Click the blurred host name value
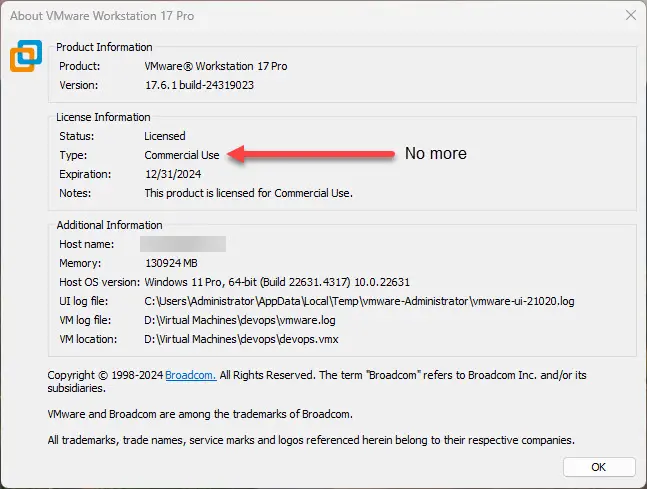647x489 pixels. 183,244
